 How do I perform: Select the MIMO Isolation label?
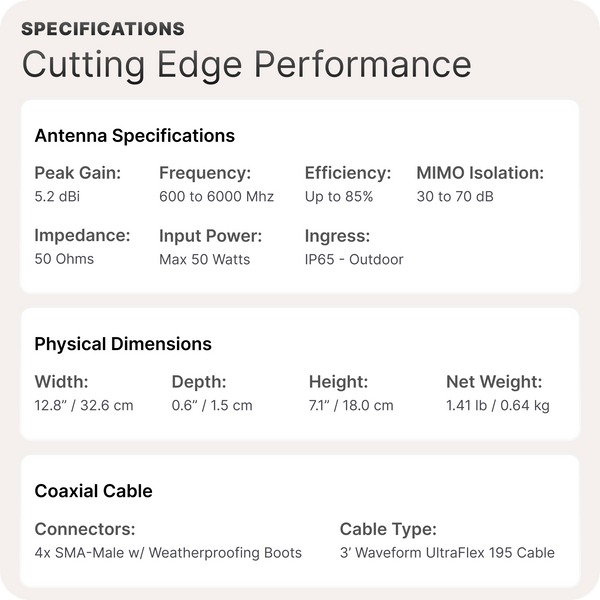point(480,173)
